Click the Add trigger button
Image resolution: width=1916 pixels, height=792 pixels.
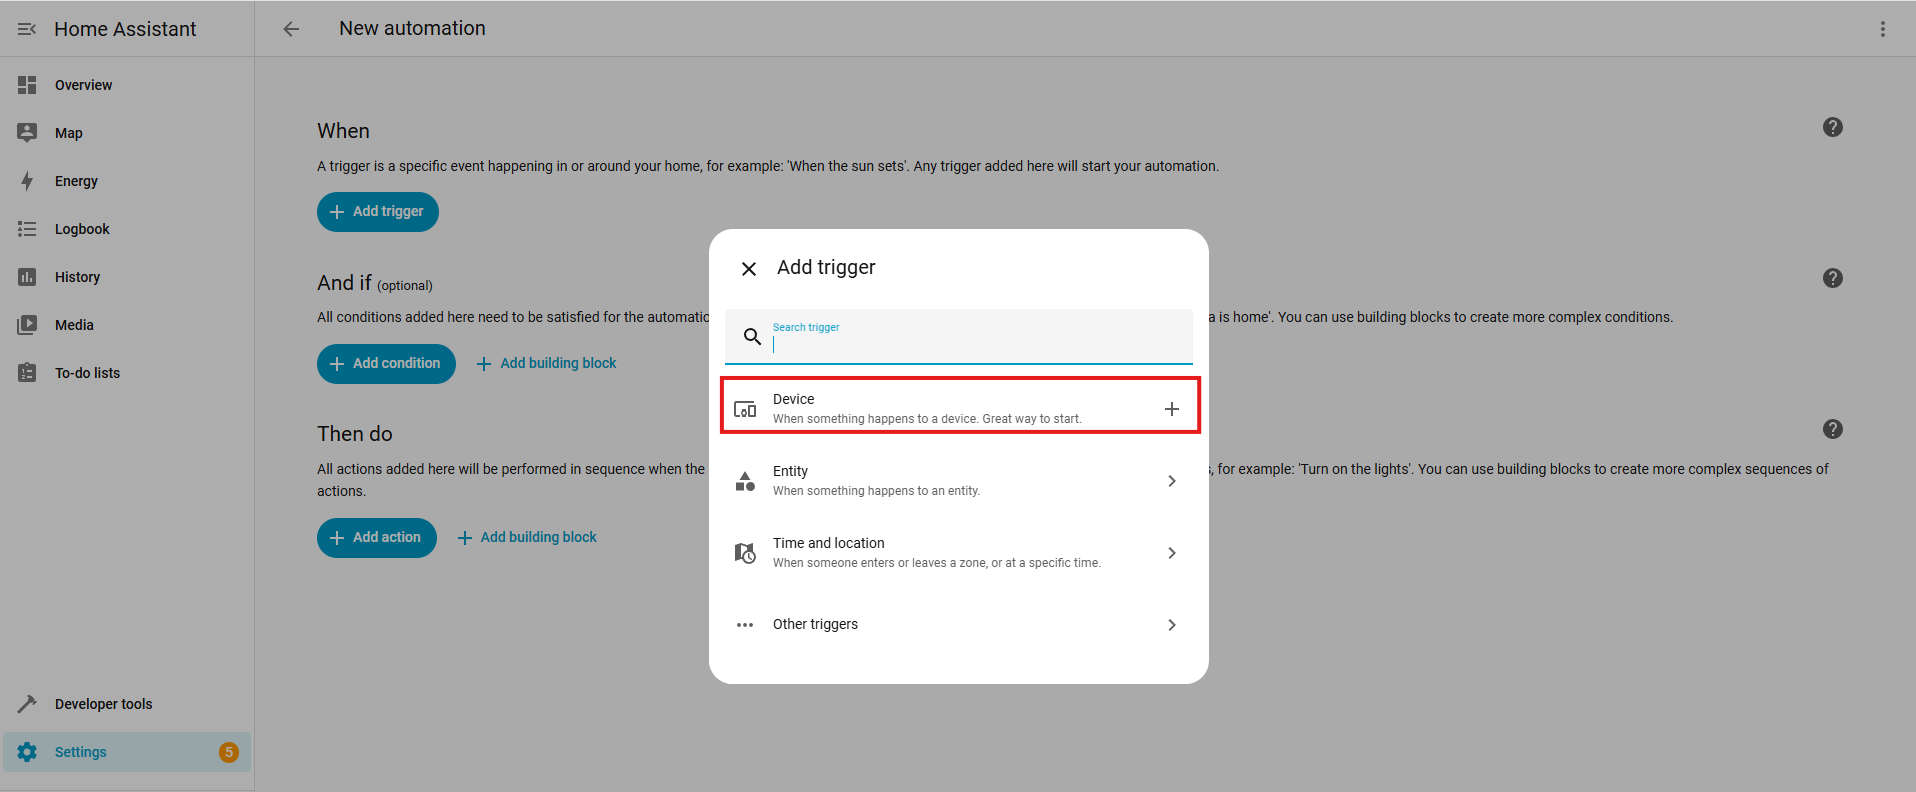click(378, 212)
